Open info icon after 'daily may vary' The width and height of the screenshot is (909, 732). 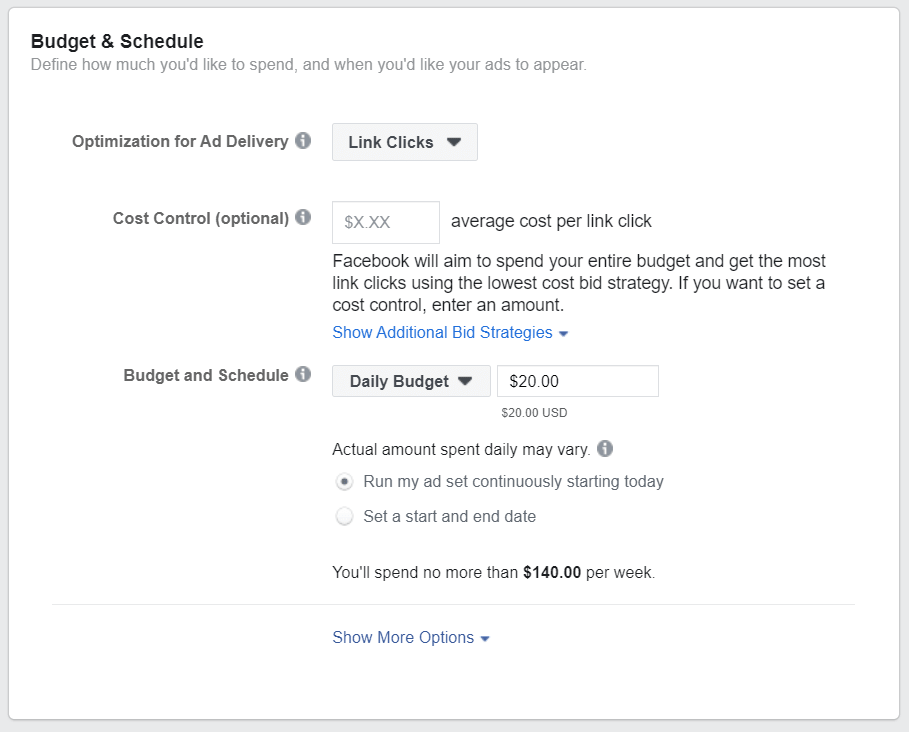click(605, 449)
